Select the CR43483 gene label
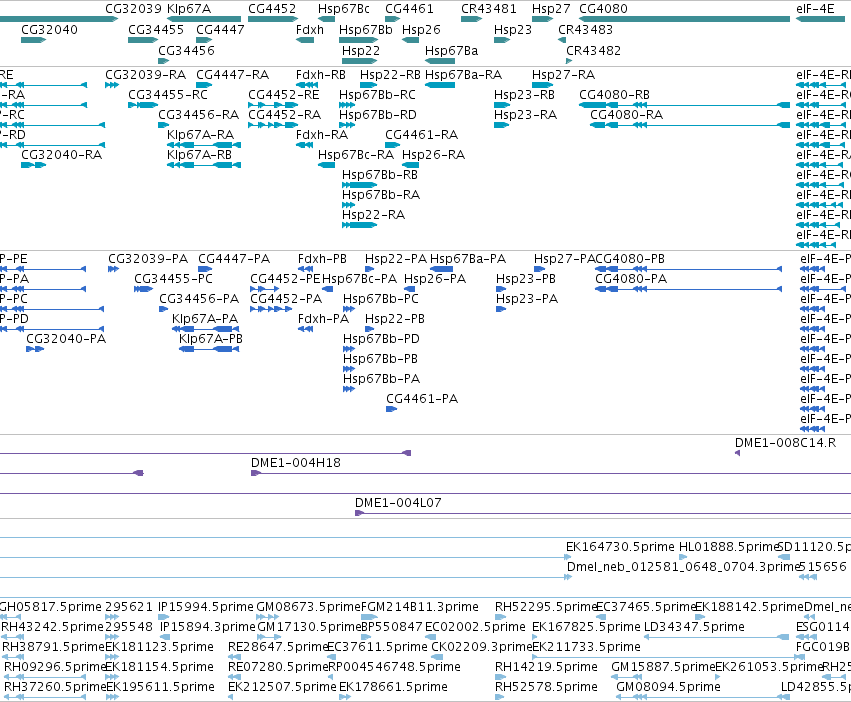851x702 pixels. tap(585, 29)
